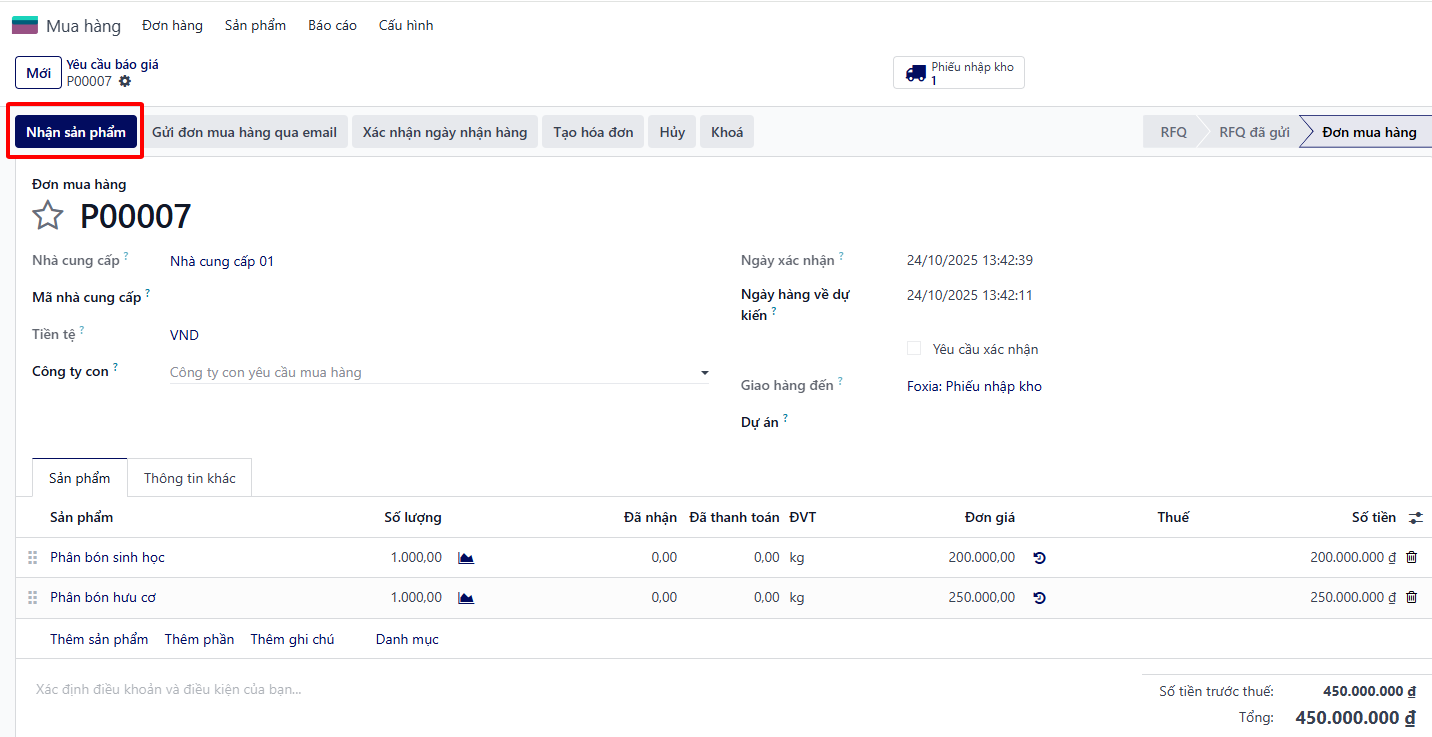Viewport: 1432px width, 737px height.
Task: Open the gear settings icon next to P00007
Action: pyautogui.click(x=125, y=81)
